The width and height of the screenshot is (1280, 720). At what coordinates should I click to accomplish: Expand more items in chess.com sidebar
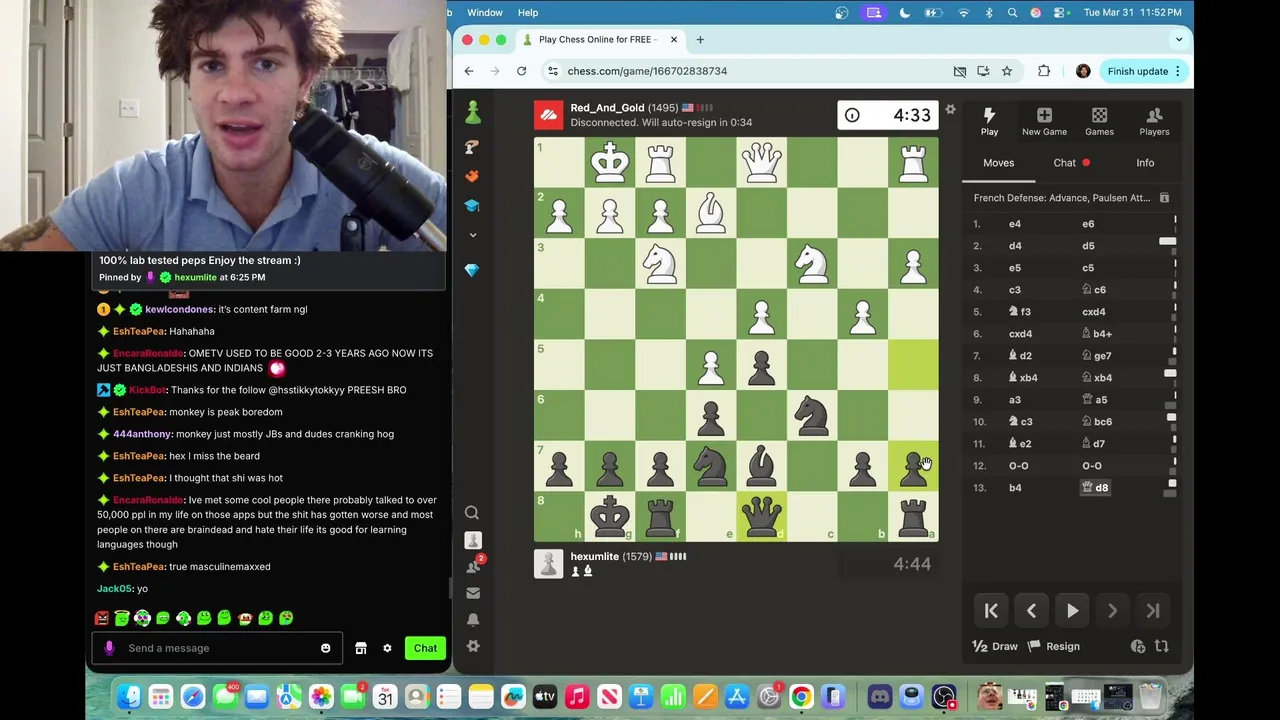click(x=473, y=235)
